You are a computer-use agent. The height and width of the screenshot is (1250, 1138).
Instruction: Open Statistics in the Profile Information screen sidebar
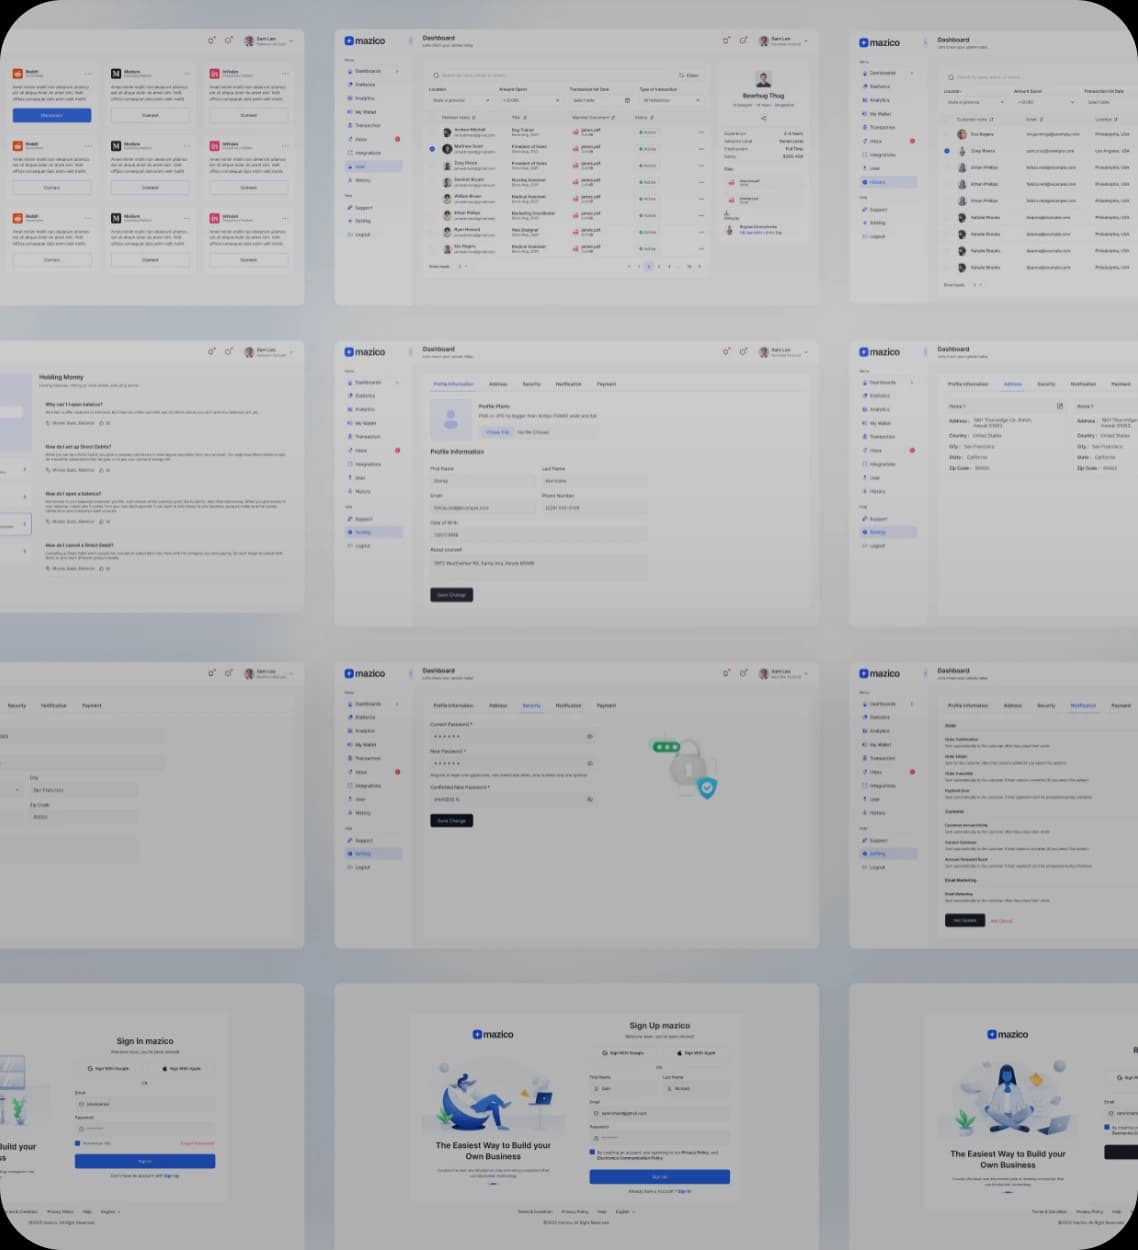pyautogui.click(x=362, y=396)
